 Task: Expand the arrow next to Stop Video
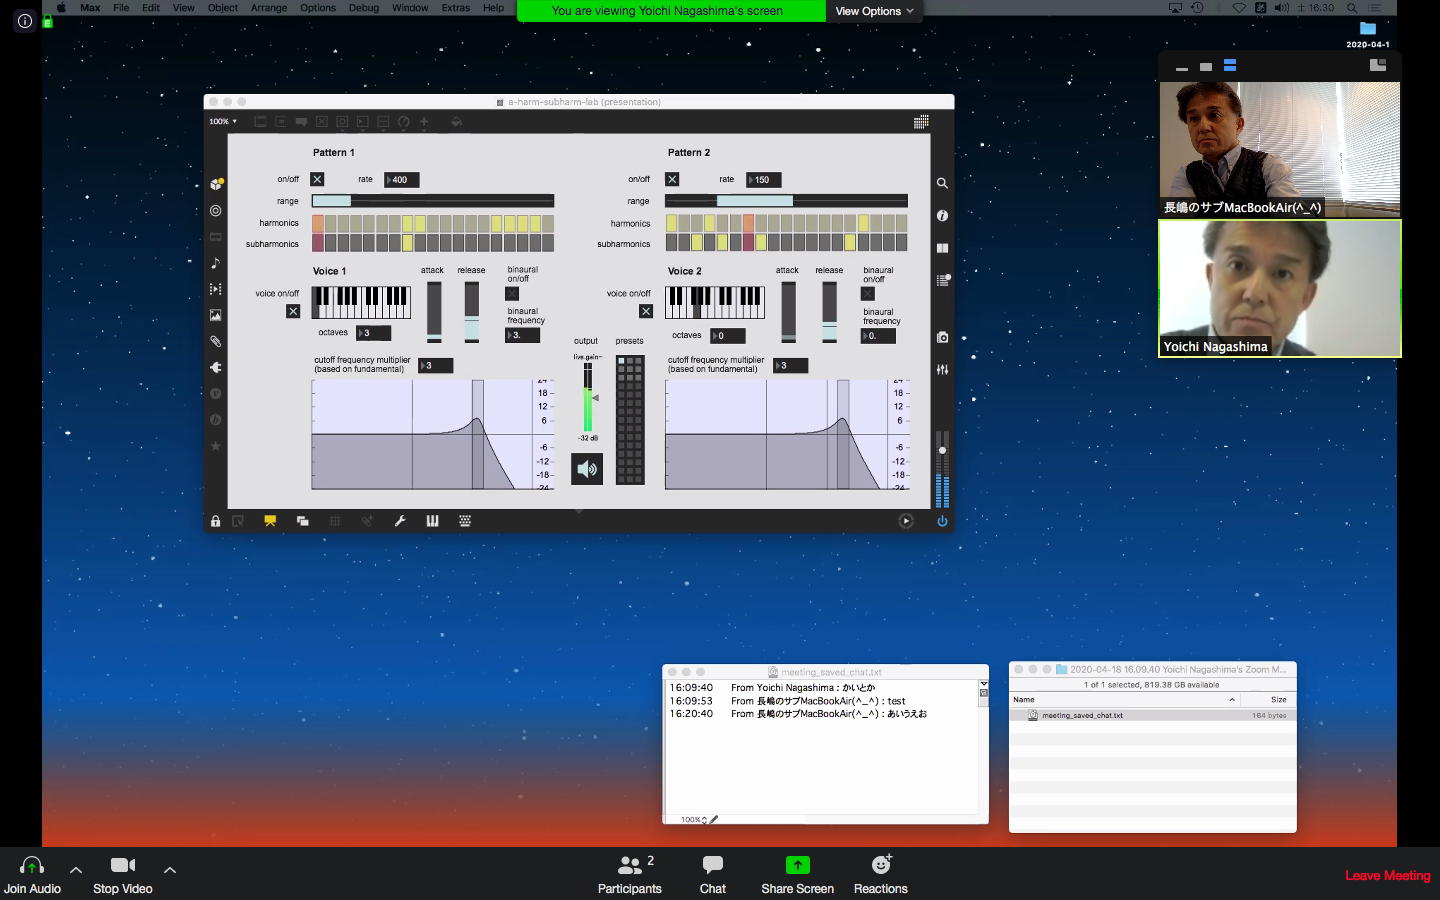(x=170, y=870)
